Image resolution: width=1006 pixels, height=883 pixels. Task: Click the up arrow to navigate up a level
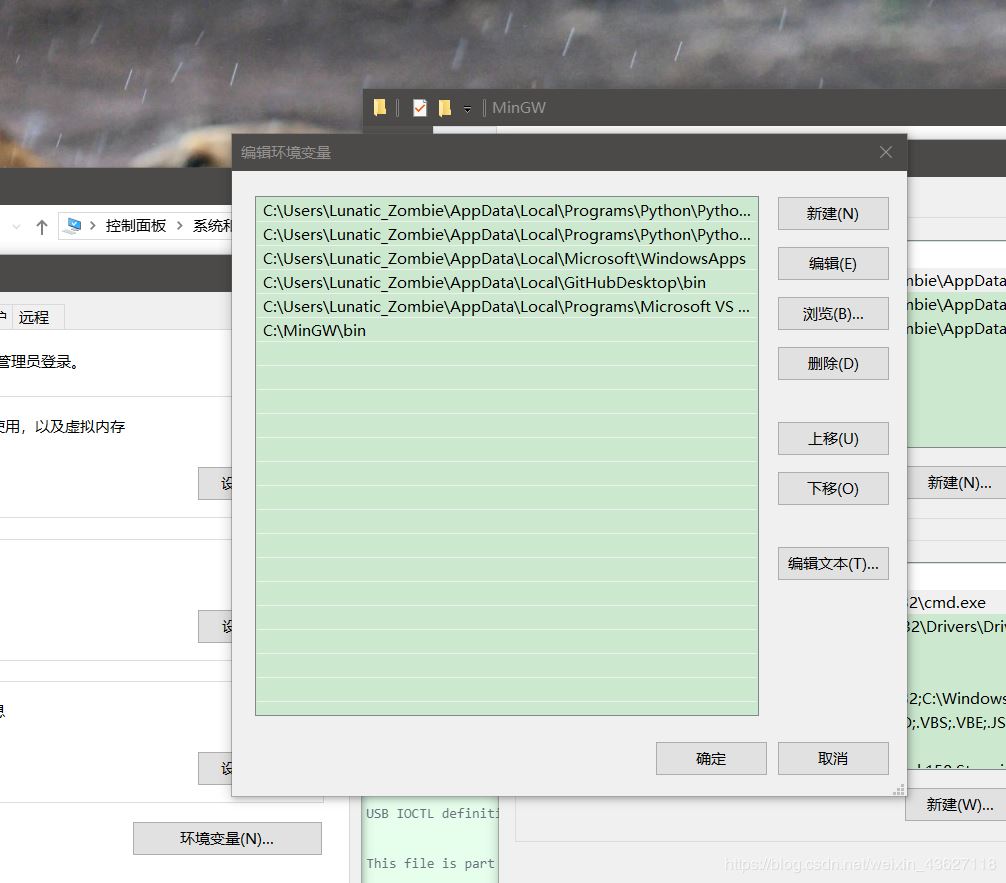(41, 226)
